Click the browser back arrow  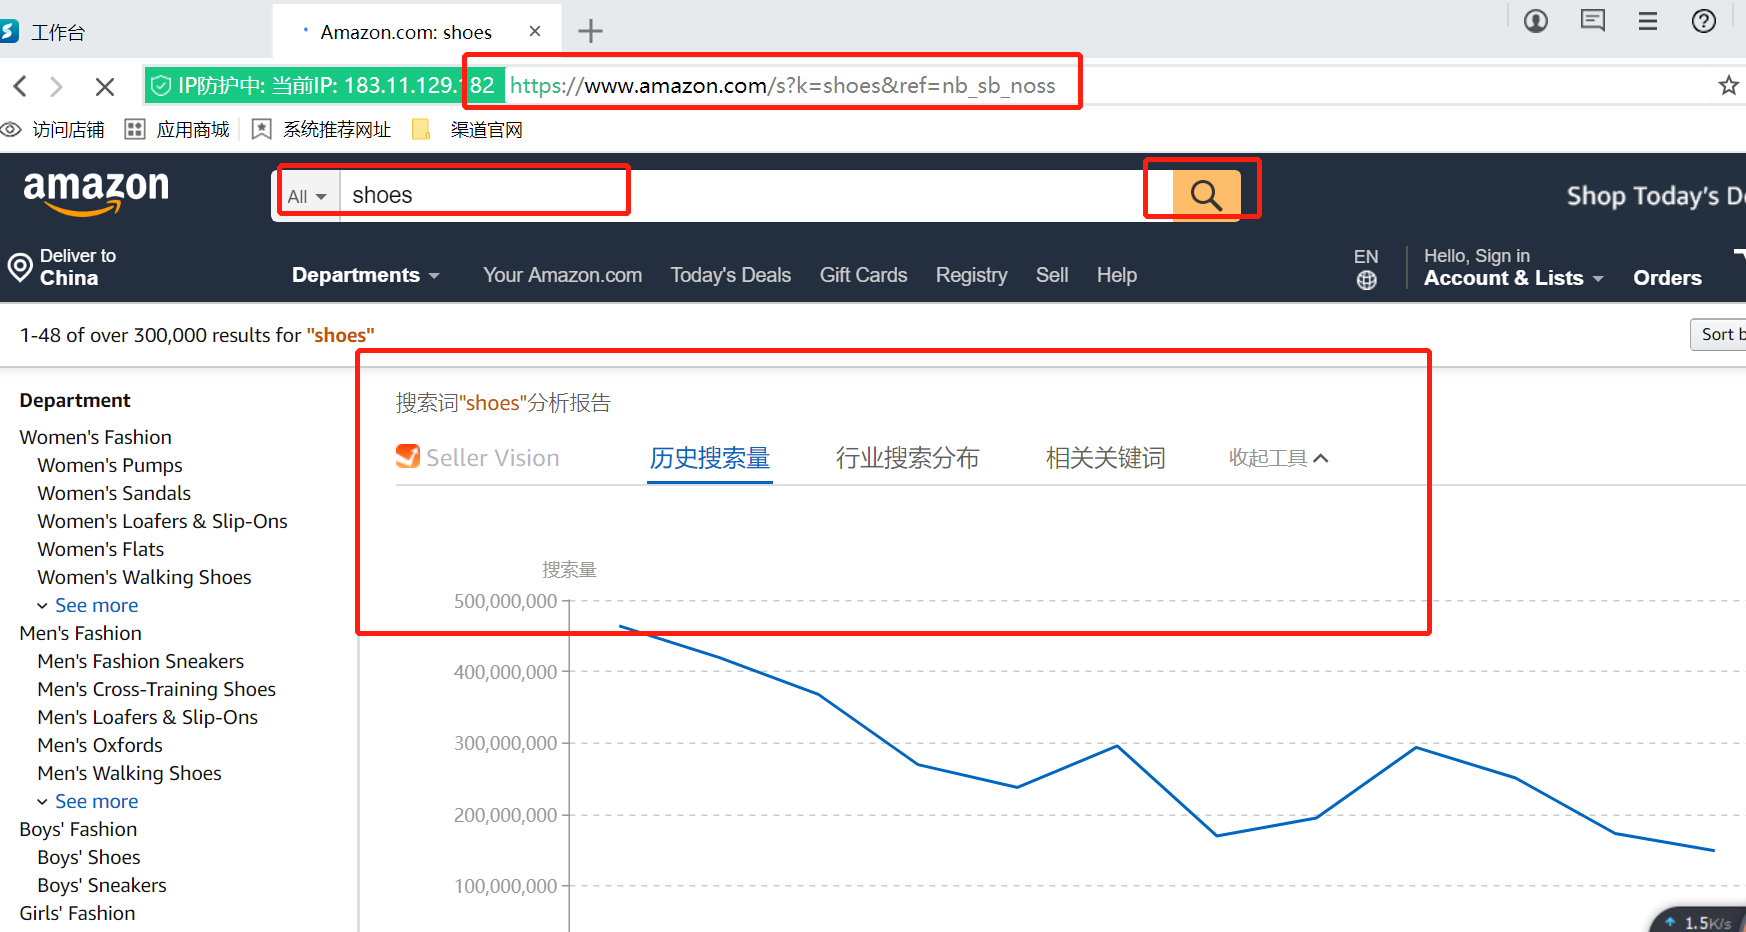[20, 86]
